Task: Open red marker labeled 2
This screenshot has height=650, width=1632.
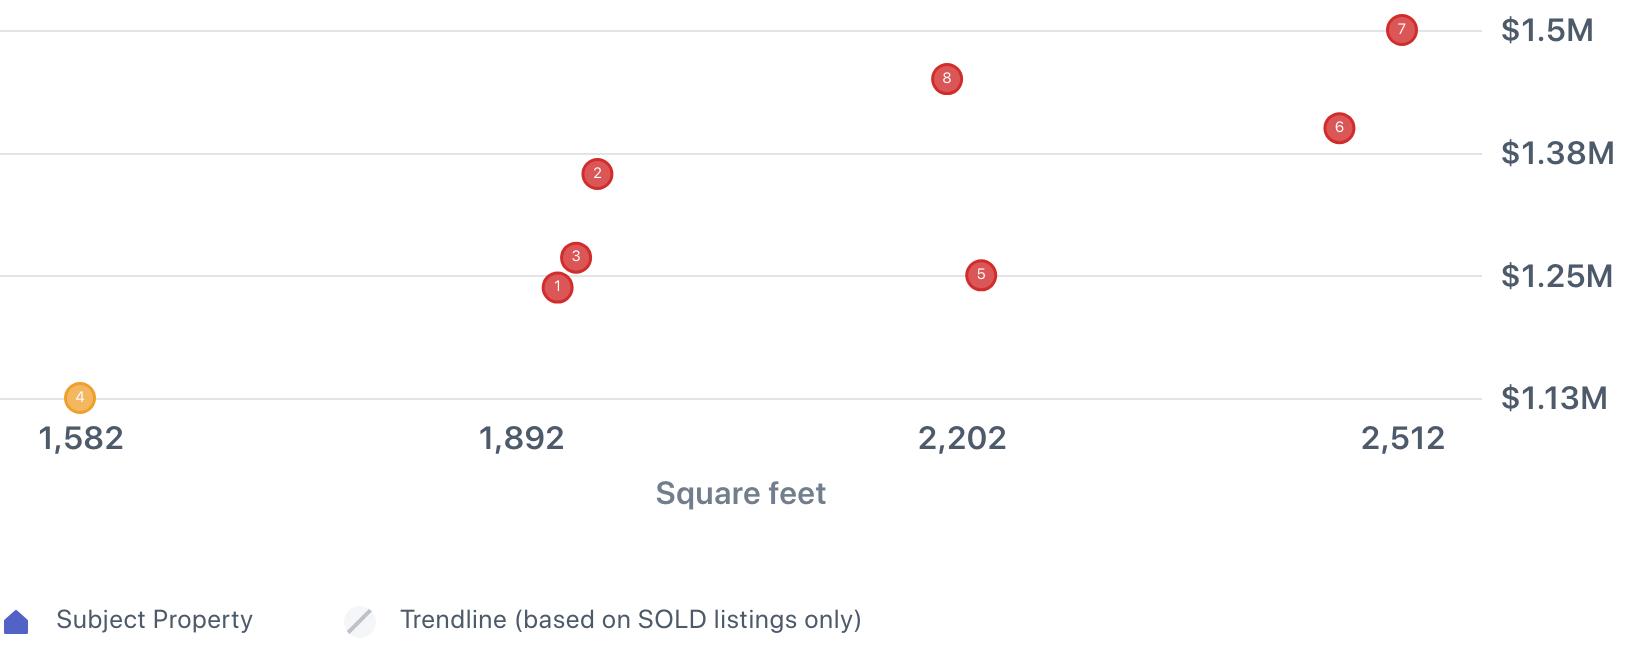Action: (x=597, y=174)
